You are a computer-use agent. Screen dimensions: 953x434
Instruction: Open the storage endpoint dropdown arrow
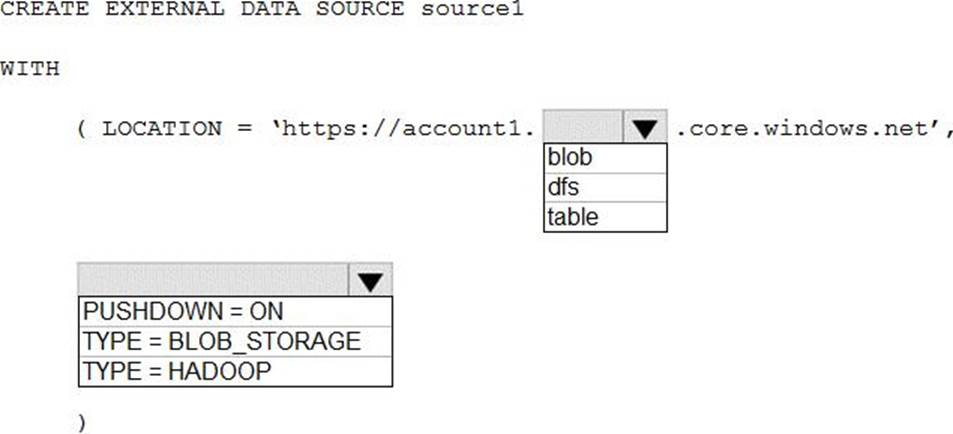pos(645,128)
